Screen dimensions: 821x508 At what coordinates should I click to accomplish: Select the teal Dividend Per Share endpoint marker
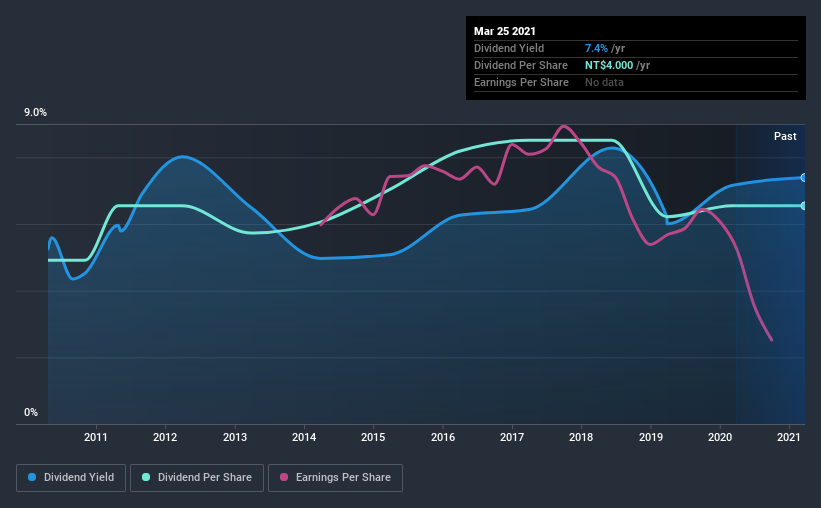click(803, 206)
